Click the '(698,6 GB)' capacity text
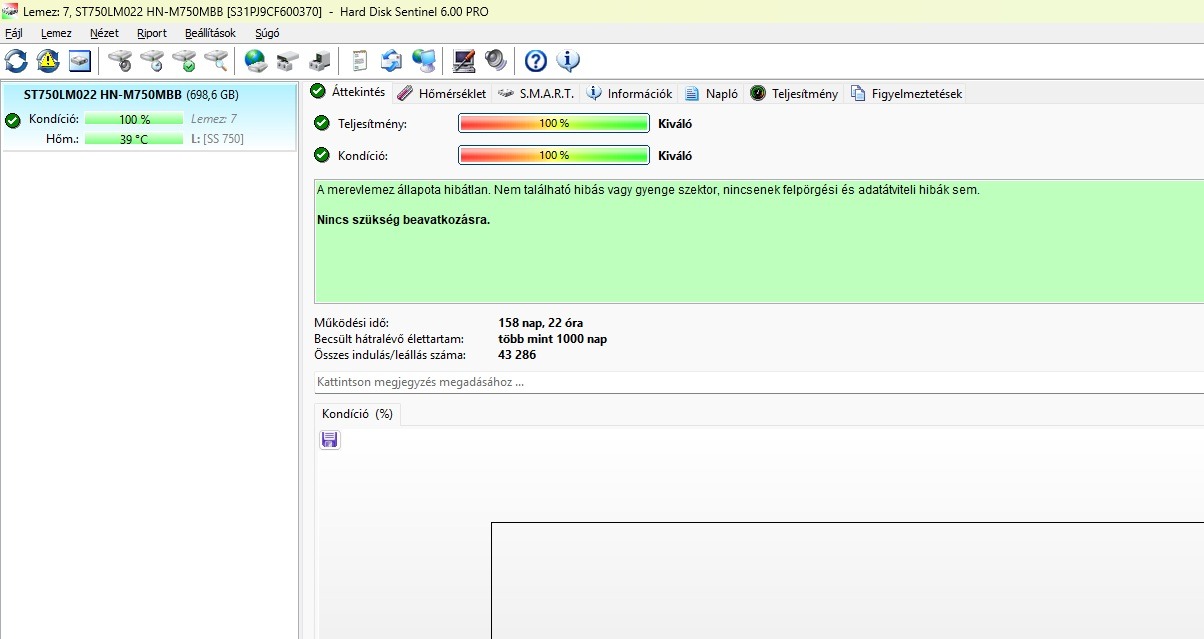The width and height of the screenshot is (1204, 639). click(212, 95)
